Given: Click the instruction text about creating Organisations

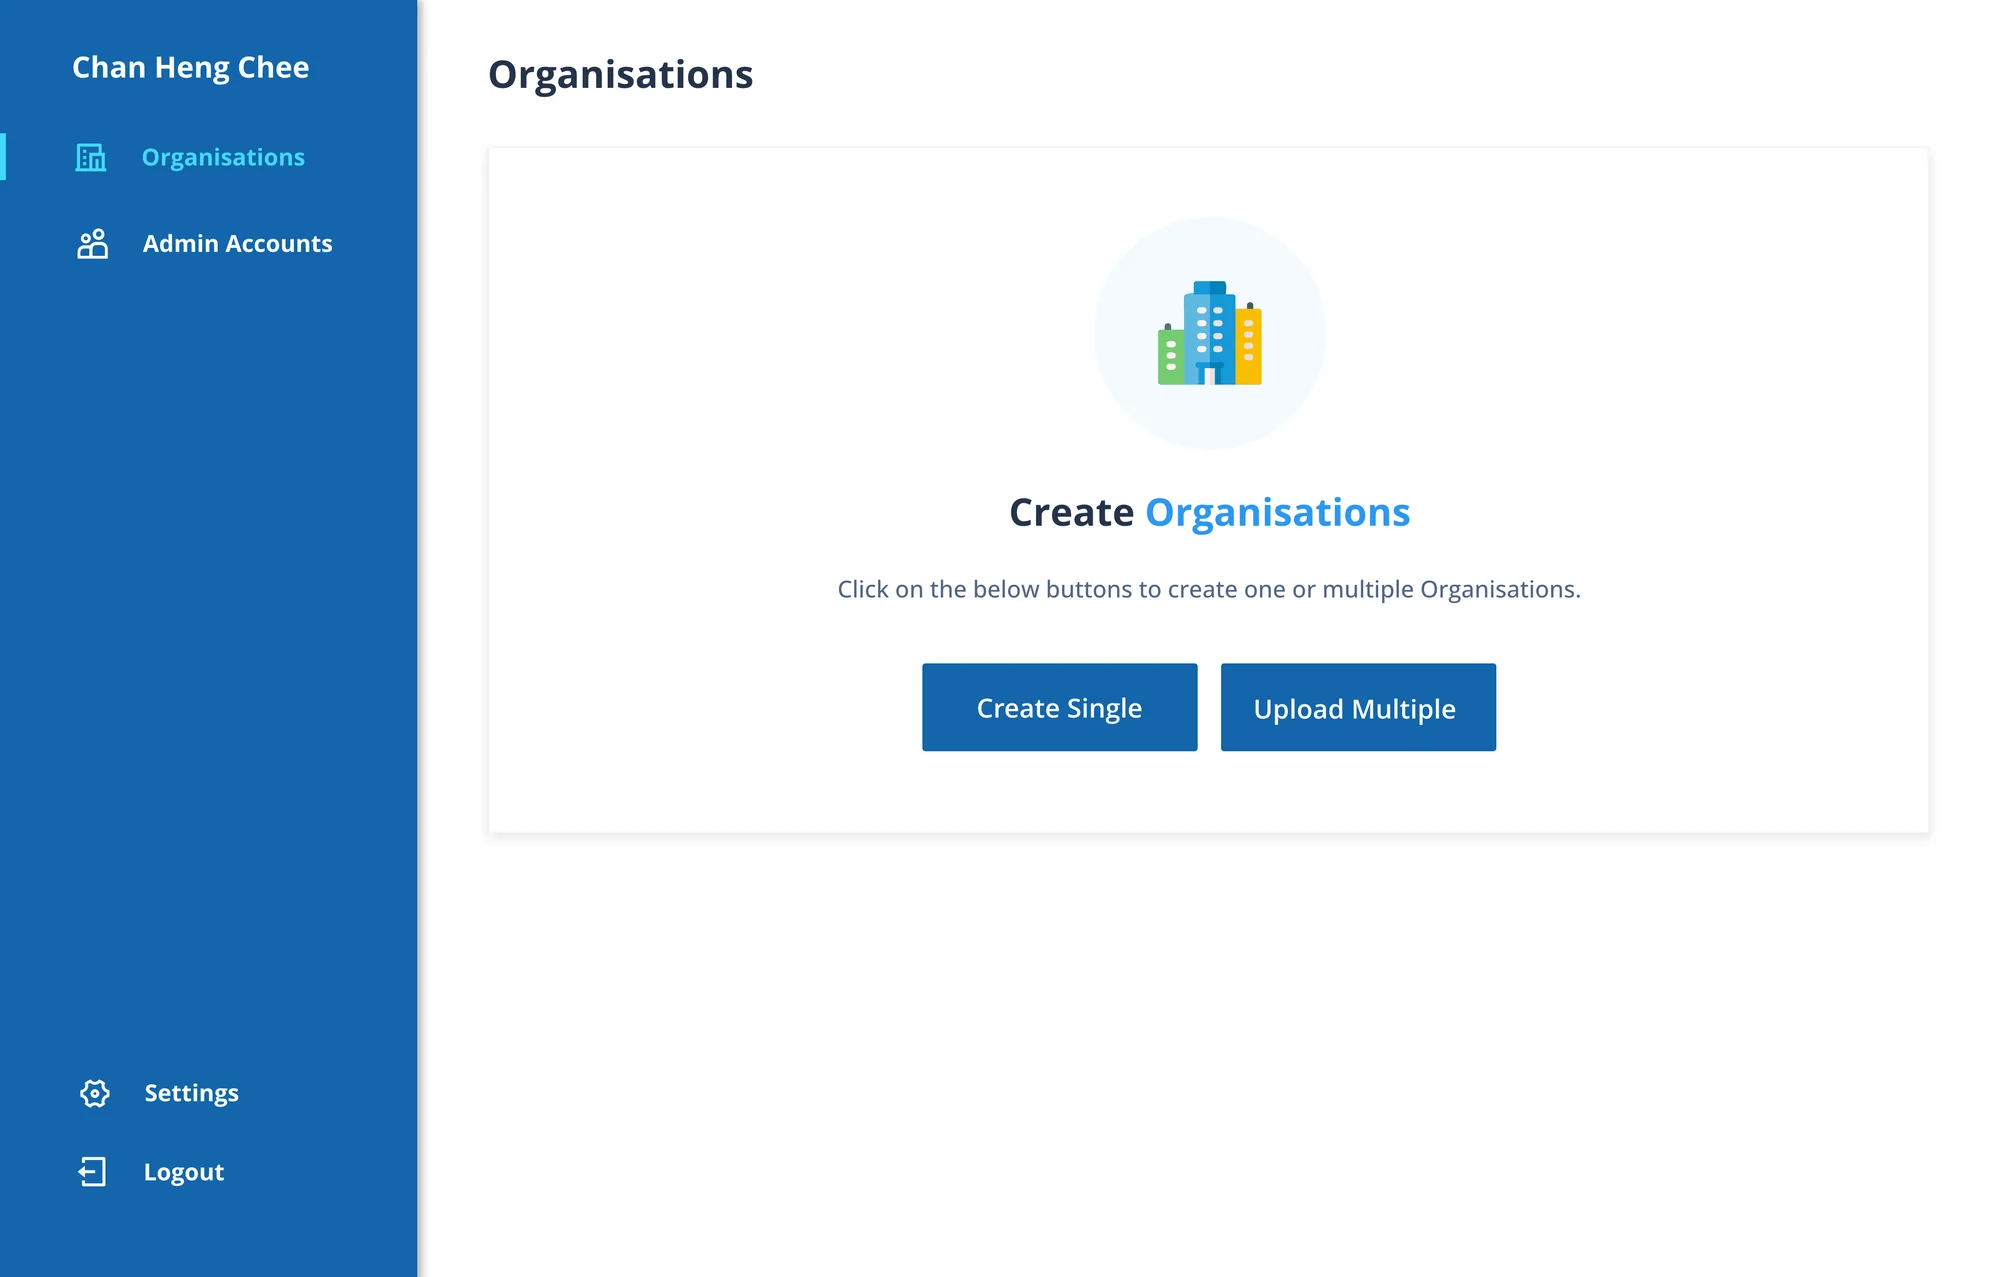Looking at the screenshot, I should click(1209, 590).
